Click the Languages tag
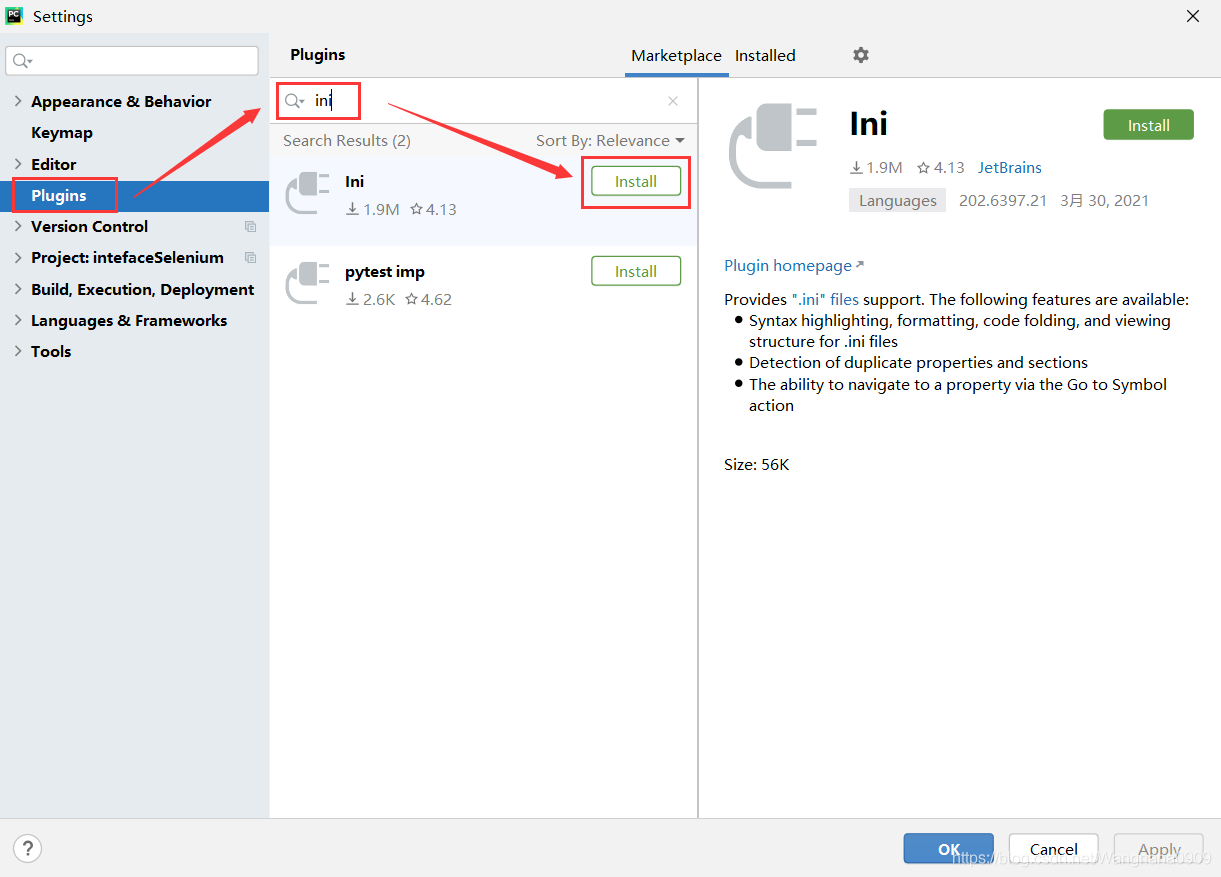Screen dimensions: 1221x877 [898, 201]
